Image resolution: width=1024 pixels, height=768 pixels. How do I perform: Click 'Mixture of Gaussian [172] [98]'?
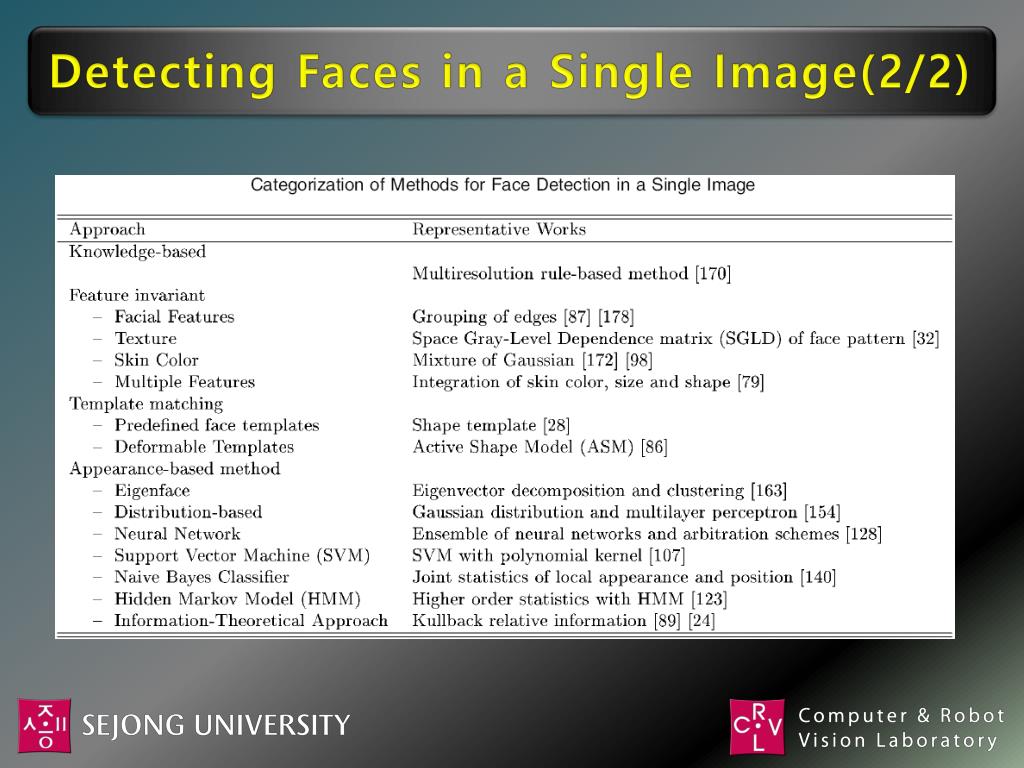click(532, 360)
